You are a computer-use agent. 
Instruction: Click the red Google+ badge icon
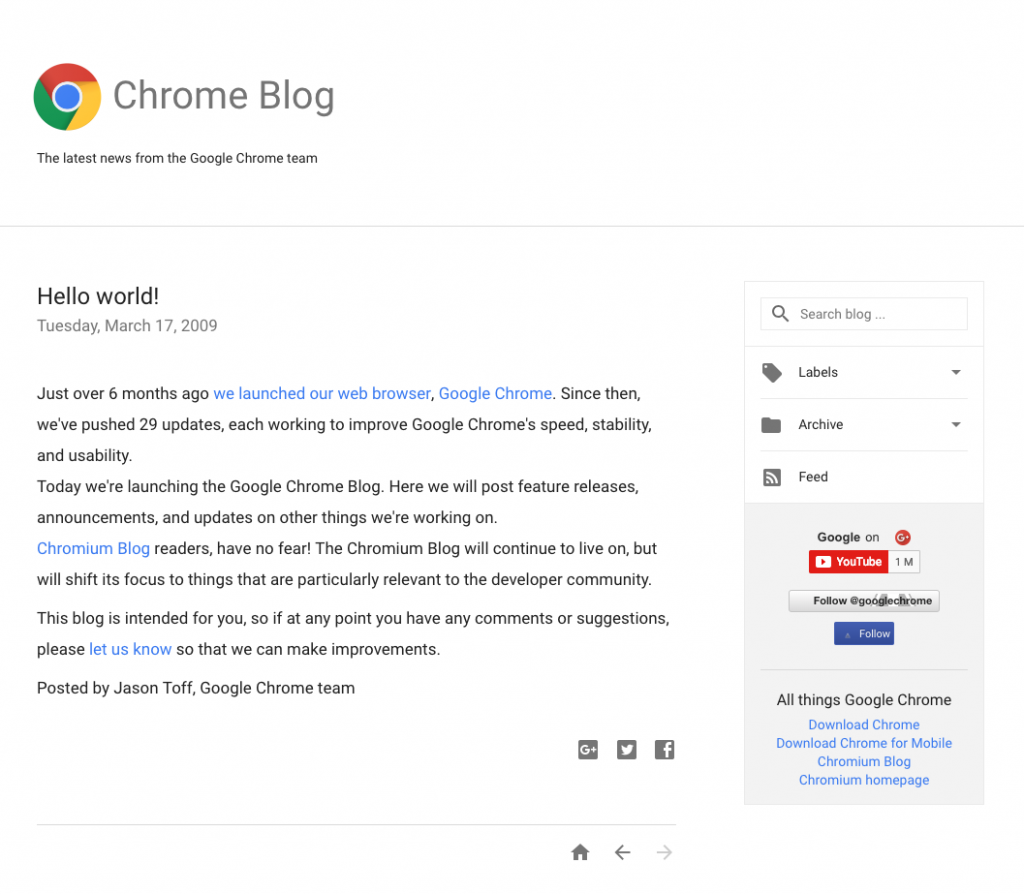pos(903,537)
